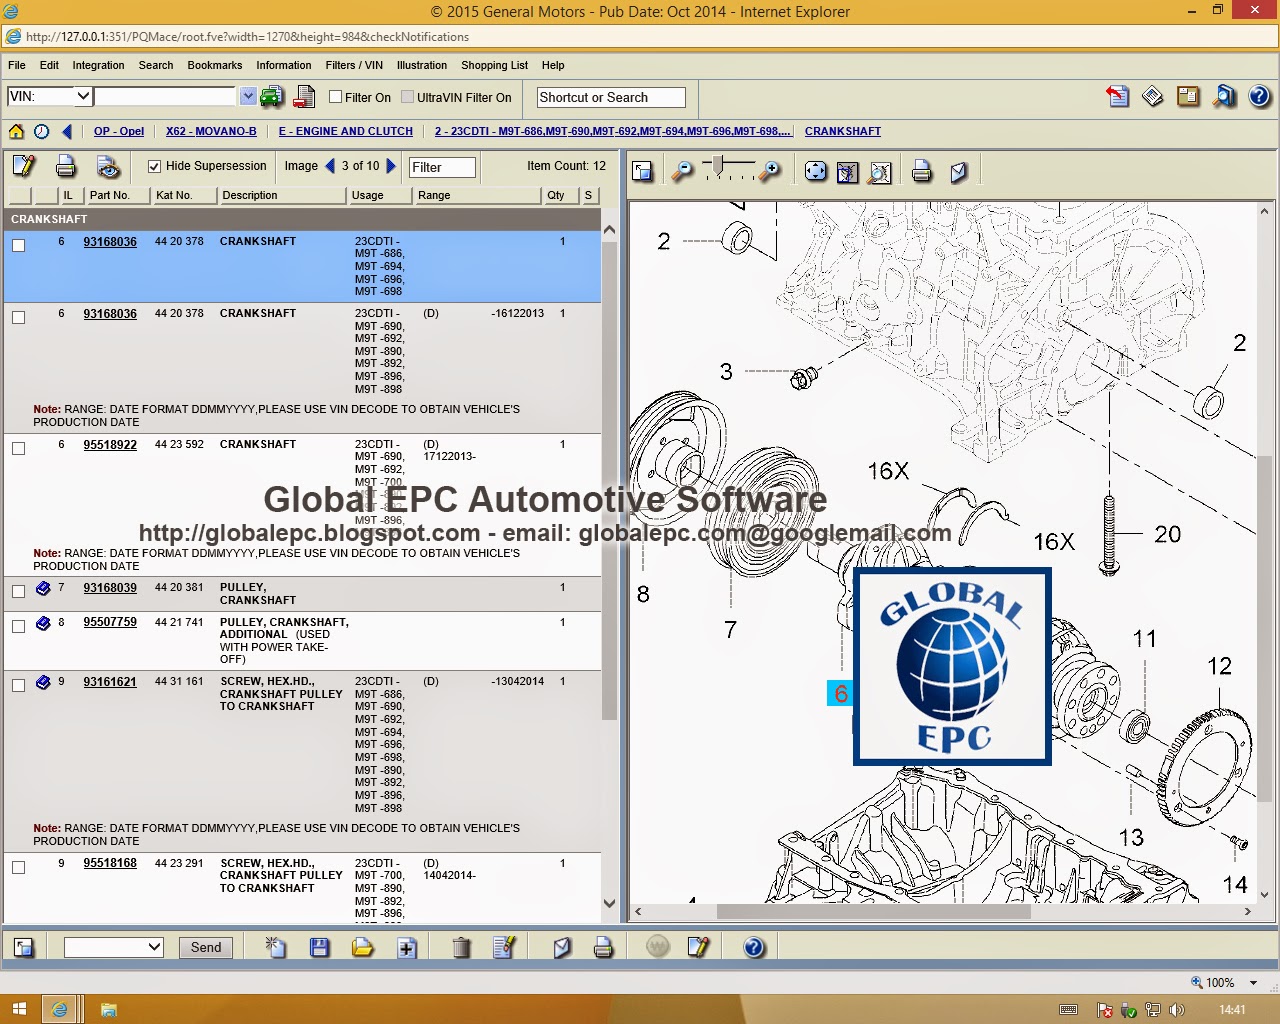1280x1024 pixels.
Task: Open the VIN type dropdown
Action: pyautogui.click(x=49, y=96)
